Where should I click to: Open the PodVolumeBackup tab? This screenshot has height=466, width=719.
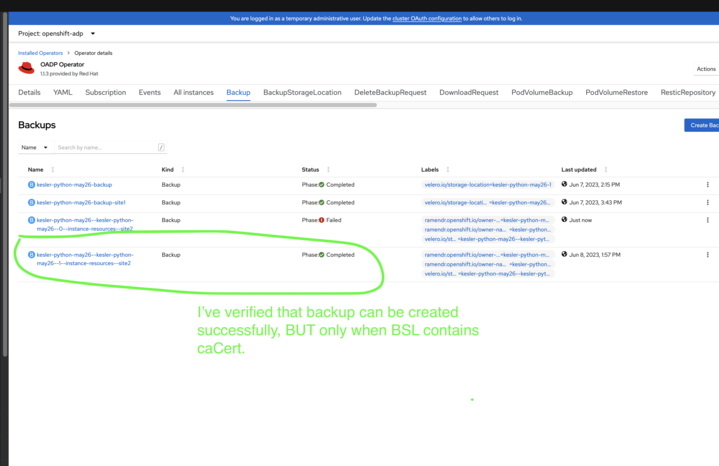(x=542, y=92)
